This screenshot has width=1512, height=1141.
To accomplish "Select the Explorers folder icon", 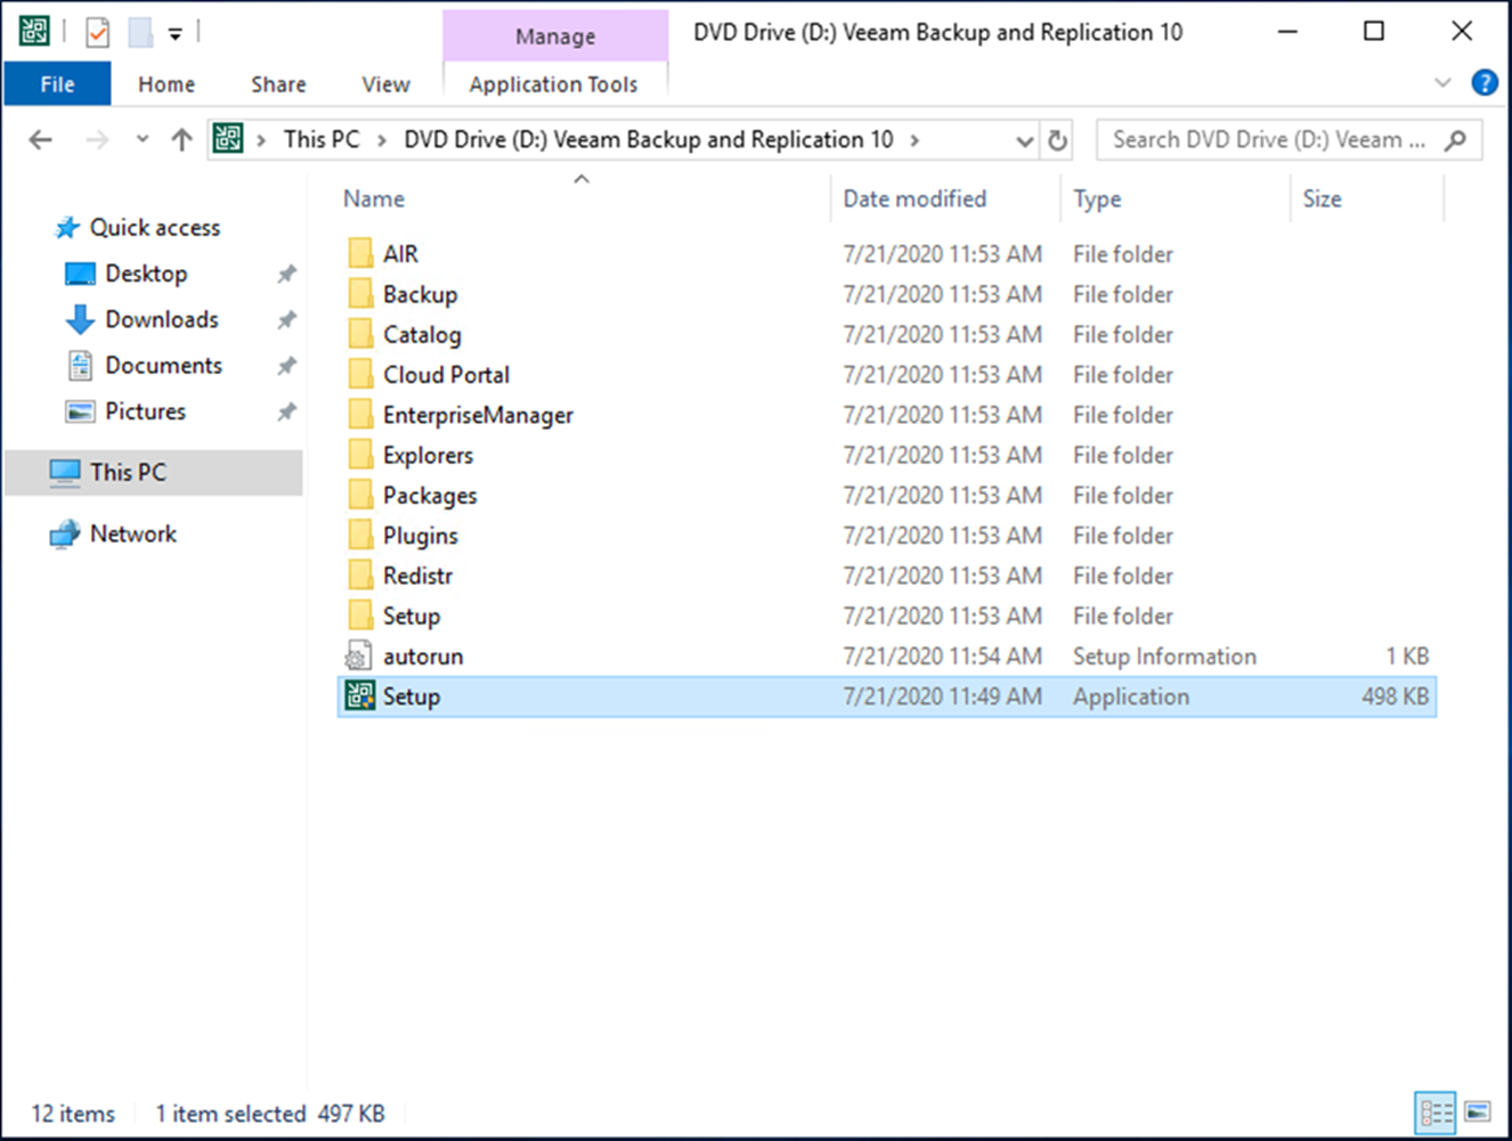I will pyautogui.click(x=360, y=455).
